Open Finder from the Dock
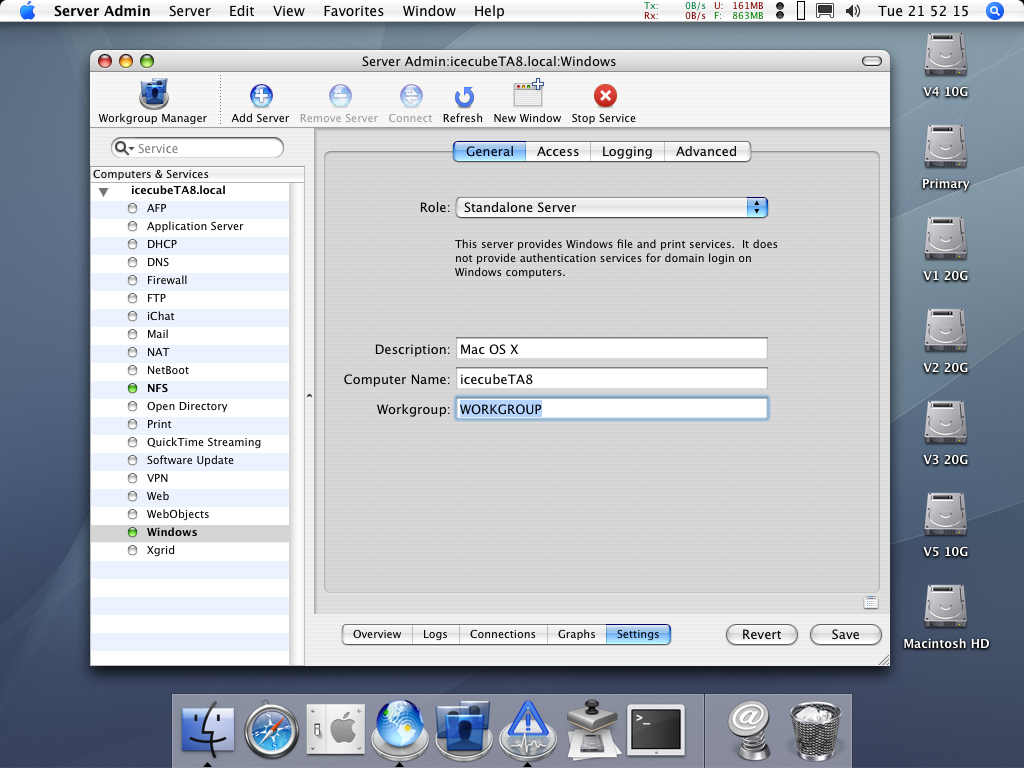 pos(208,728)
